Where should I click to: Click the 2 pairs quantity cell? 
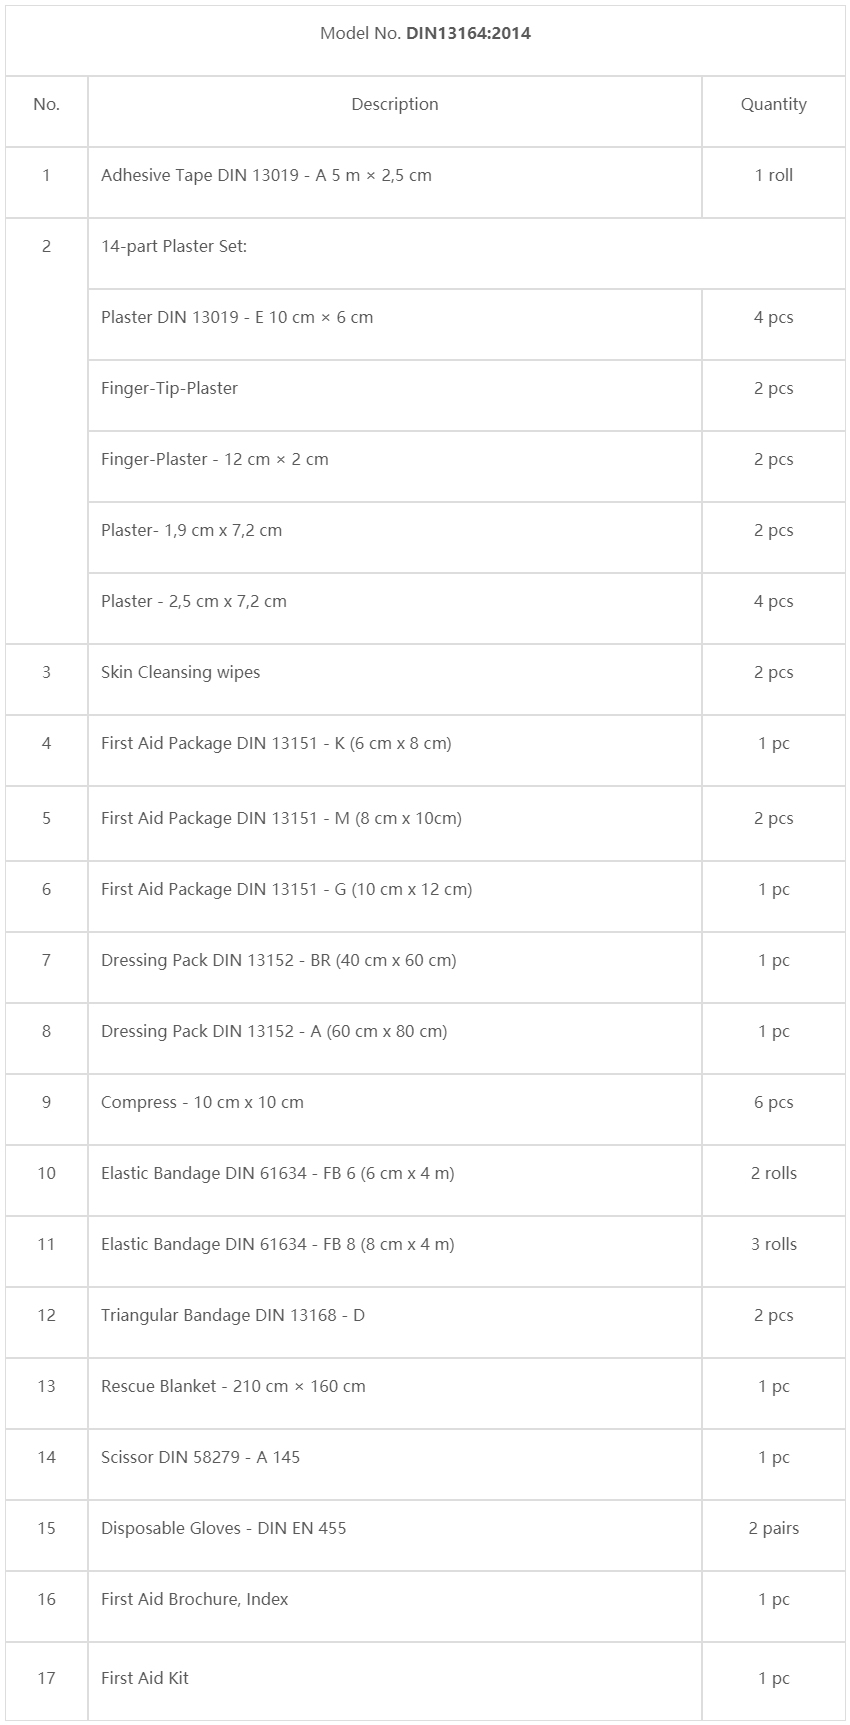[774, 1528]
